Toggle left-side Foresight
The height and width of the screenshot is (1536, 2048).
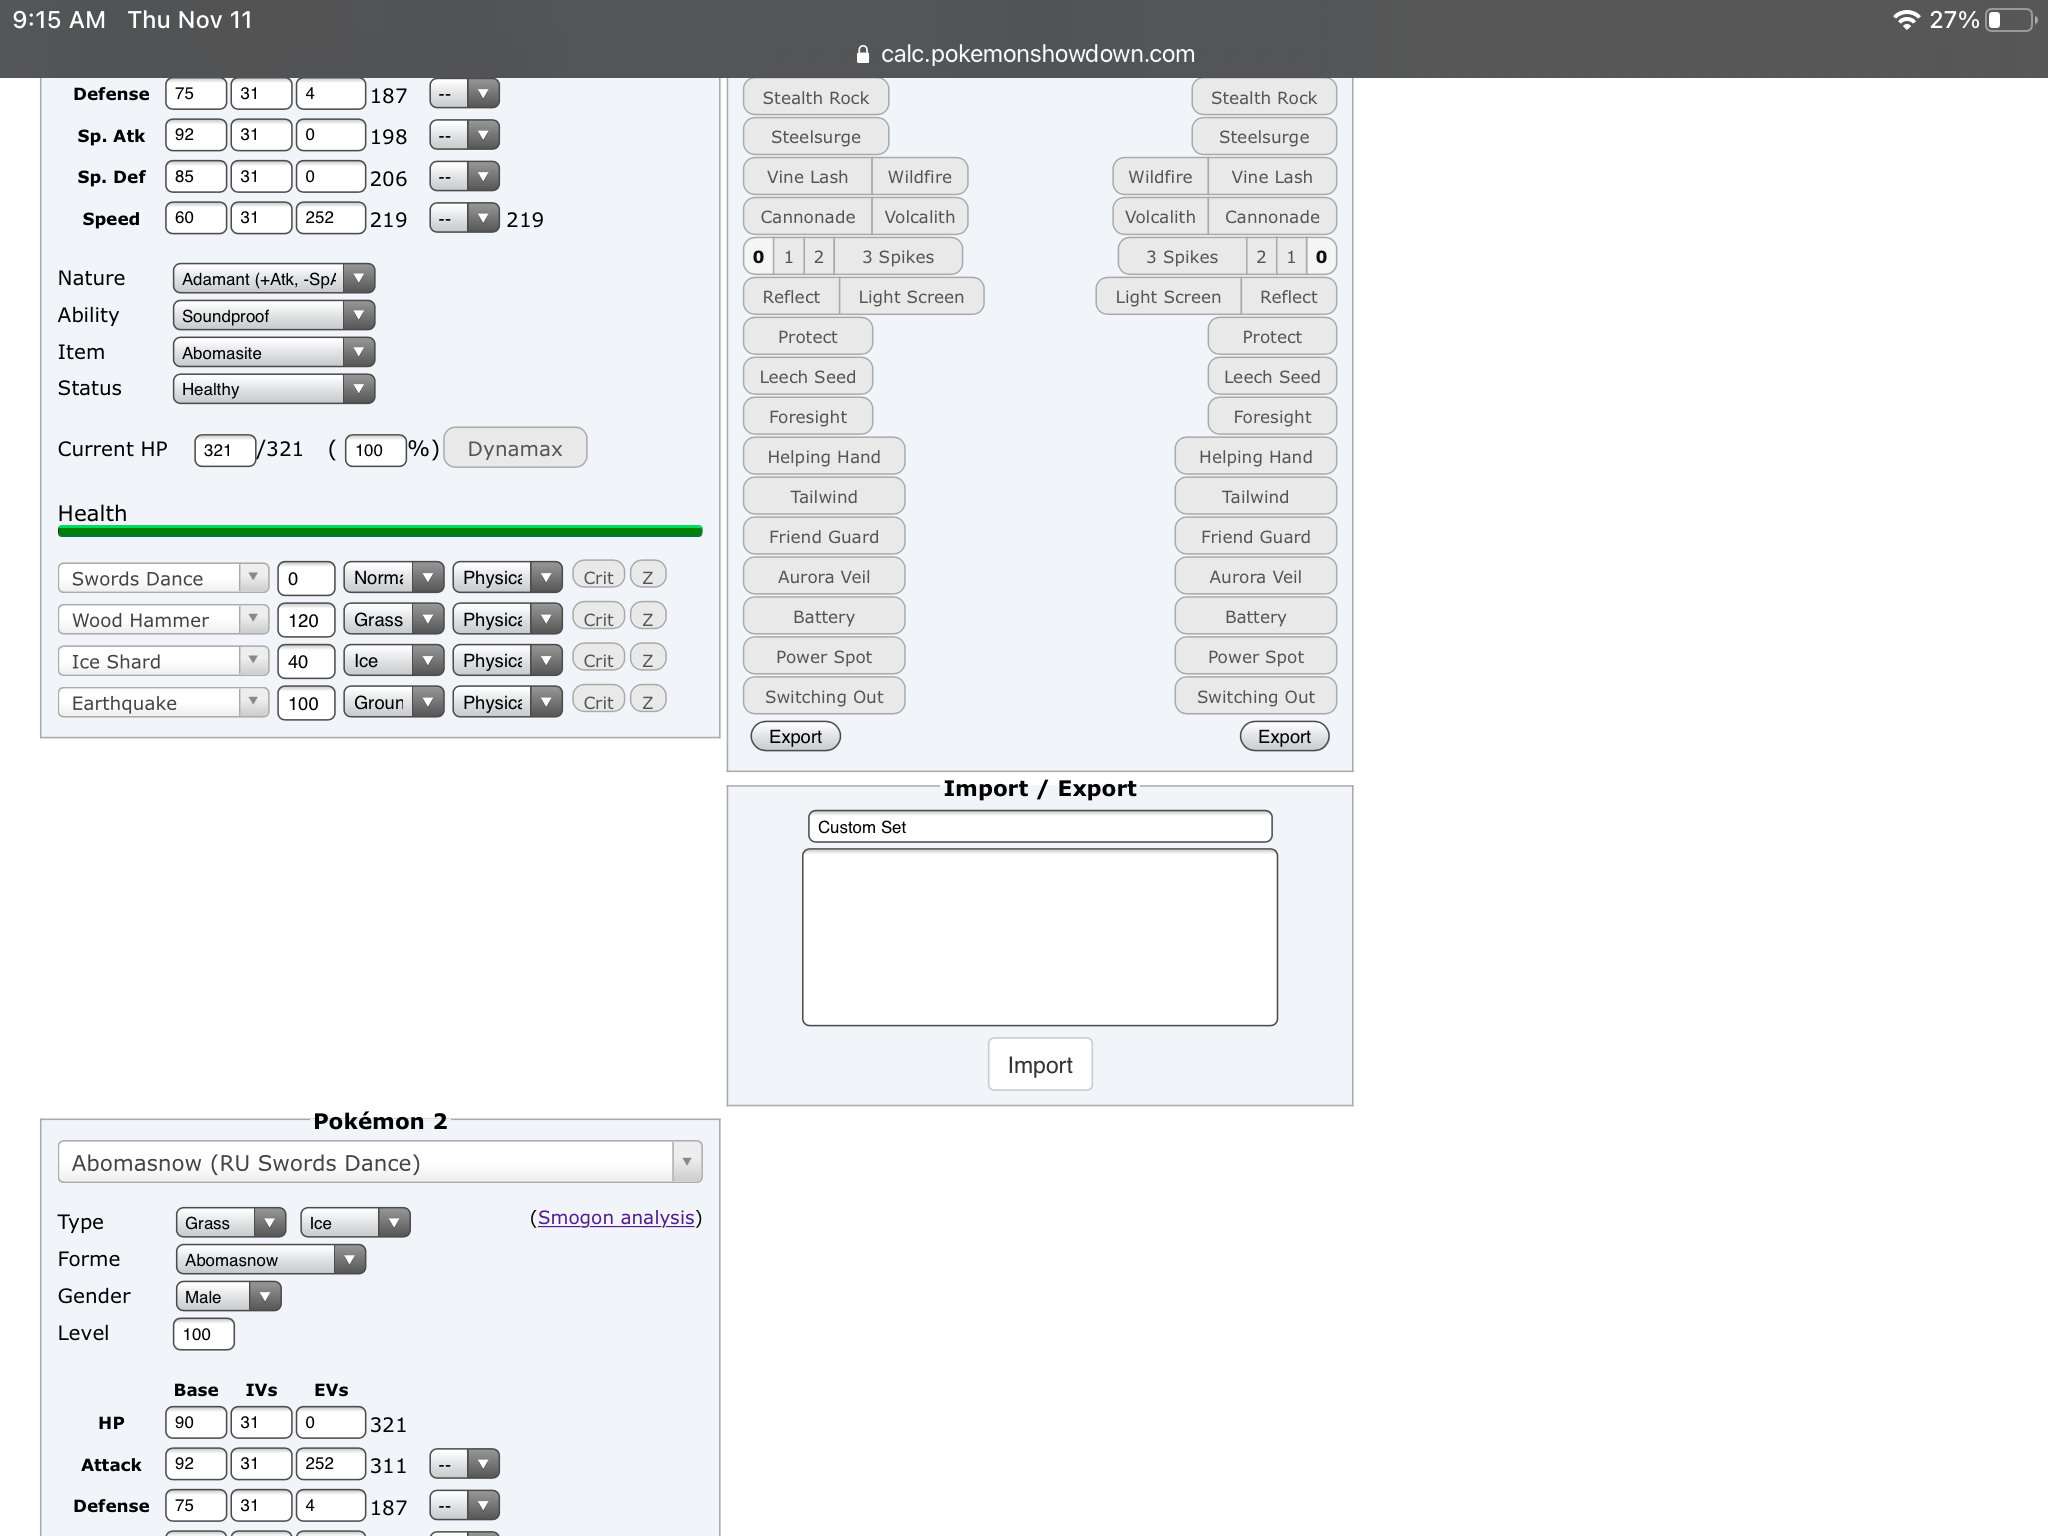pyautogui.click(x=807, y=416)
